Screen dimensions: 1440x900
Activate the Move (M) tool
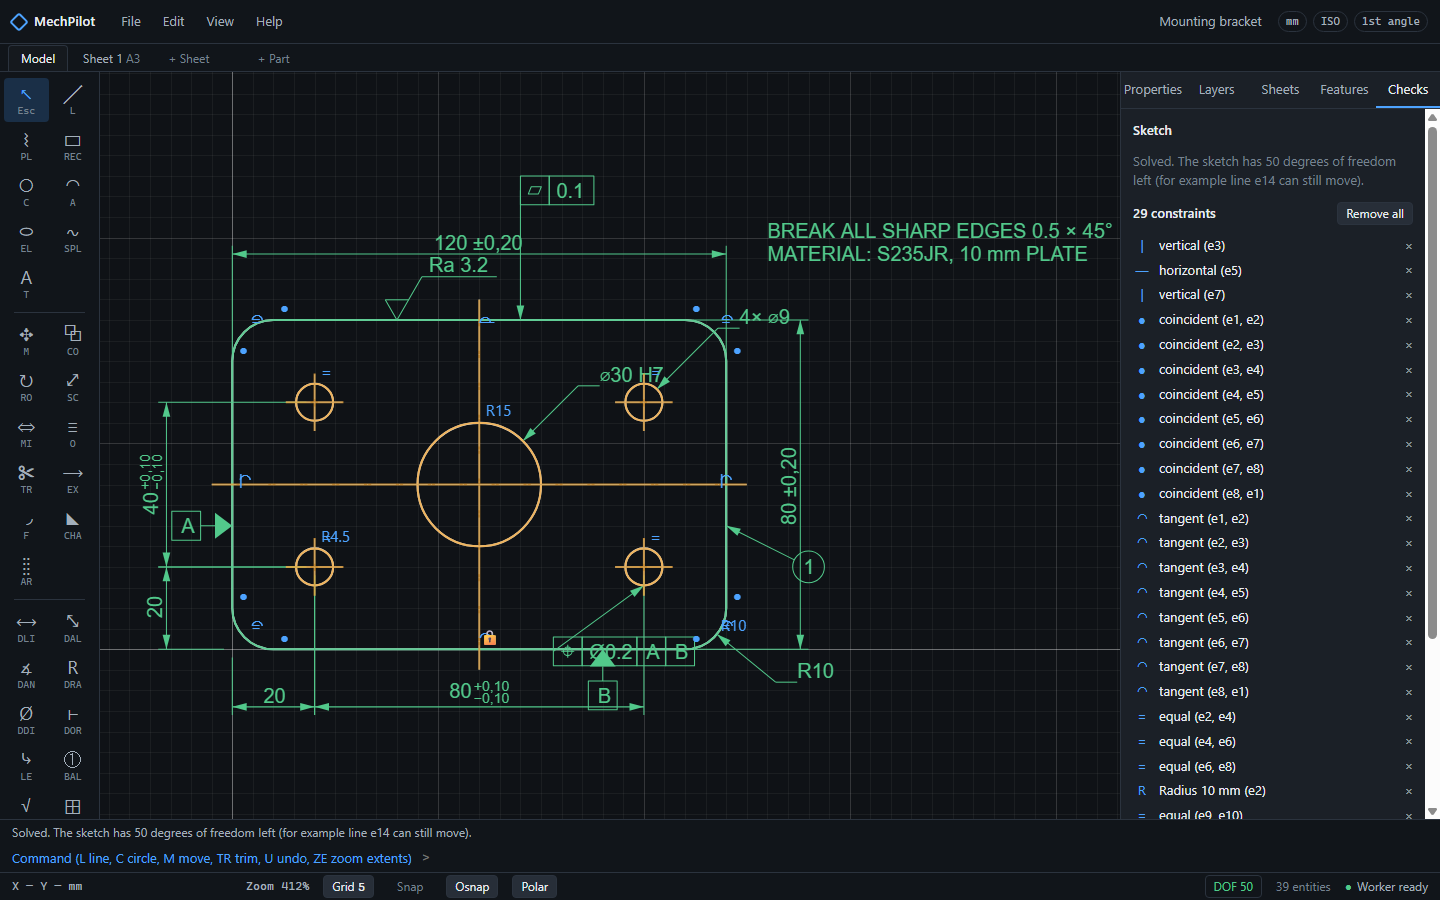26,341
